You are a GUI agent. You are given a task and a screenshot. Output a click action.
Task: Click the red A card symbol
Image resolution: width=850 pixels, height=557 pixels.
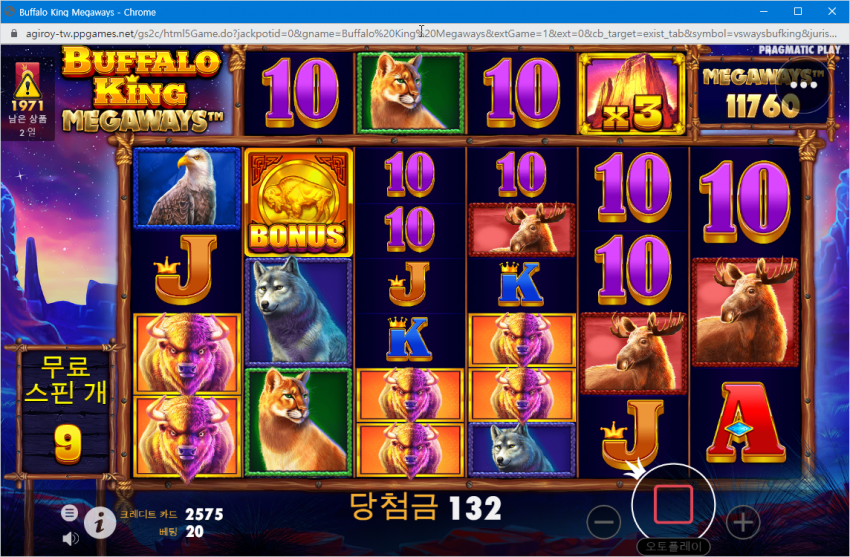pos(745,423)
